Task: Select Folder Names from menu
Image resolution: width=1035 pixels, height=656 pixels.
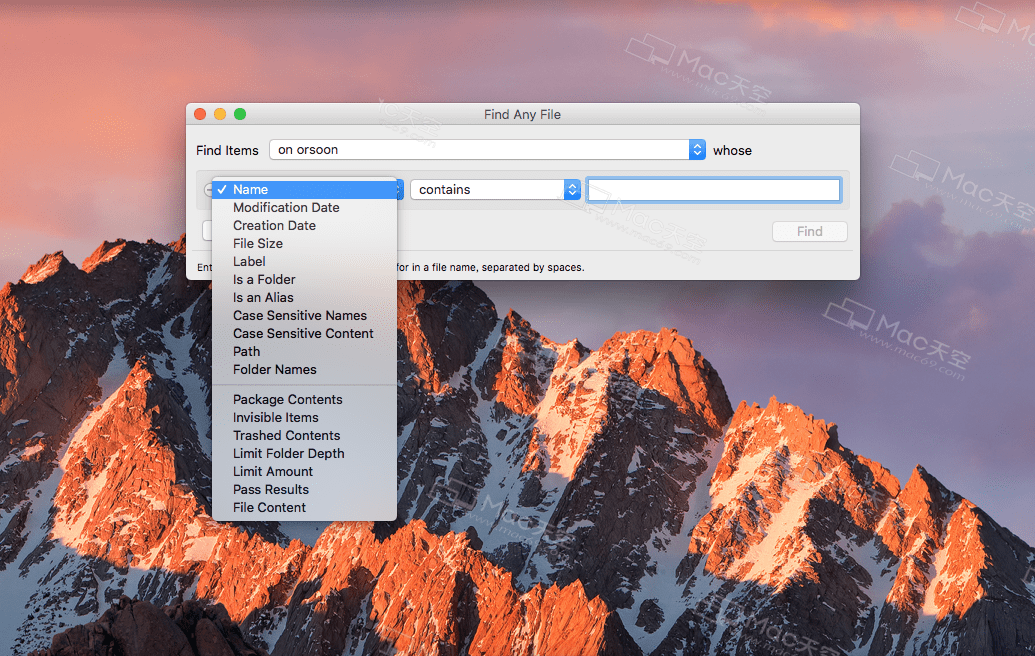Action: 304,370
